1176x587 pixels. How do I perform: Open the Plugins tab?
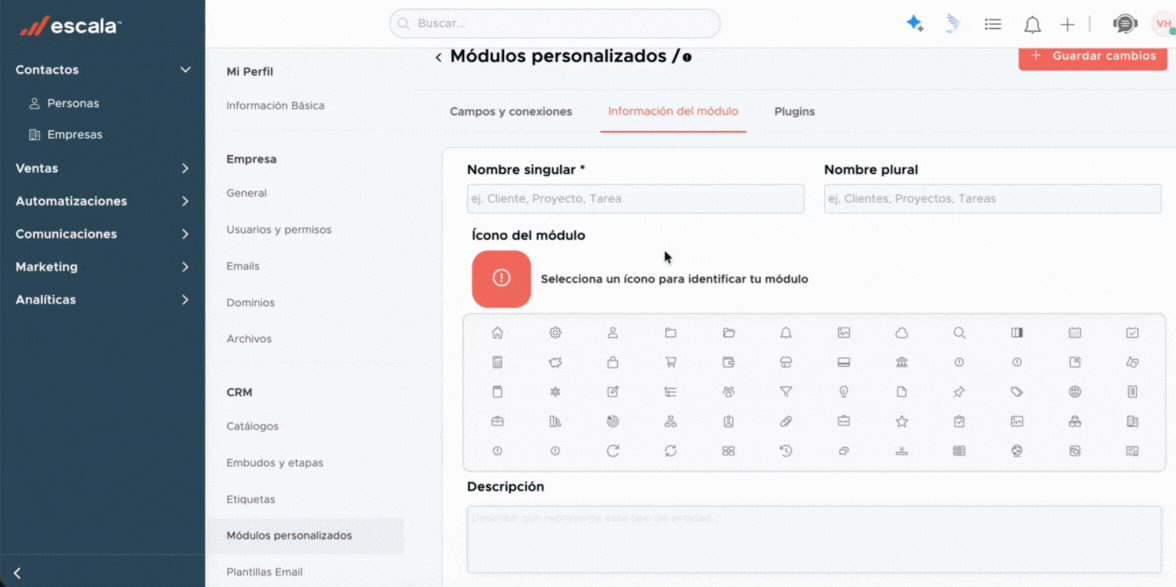coord(794,112)
